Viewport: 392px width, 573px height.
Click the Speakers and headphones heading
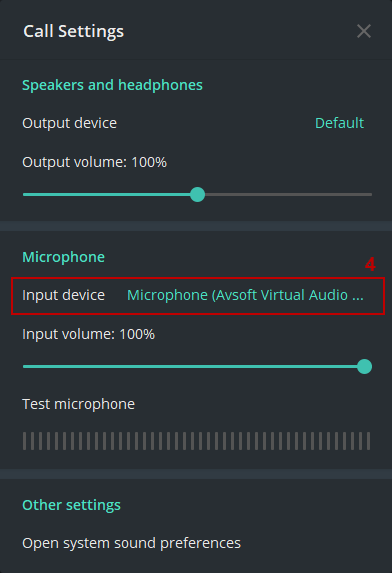click(112, 85)
